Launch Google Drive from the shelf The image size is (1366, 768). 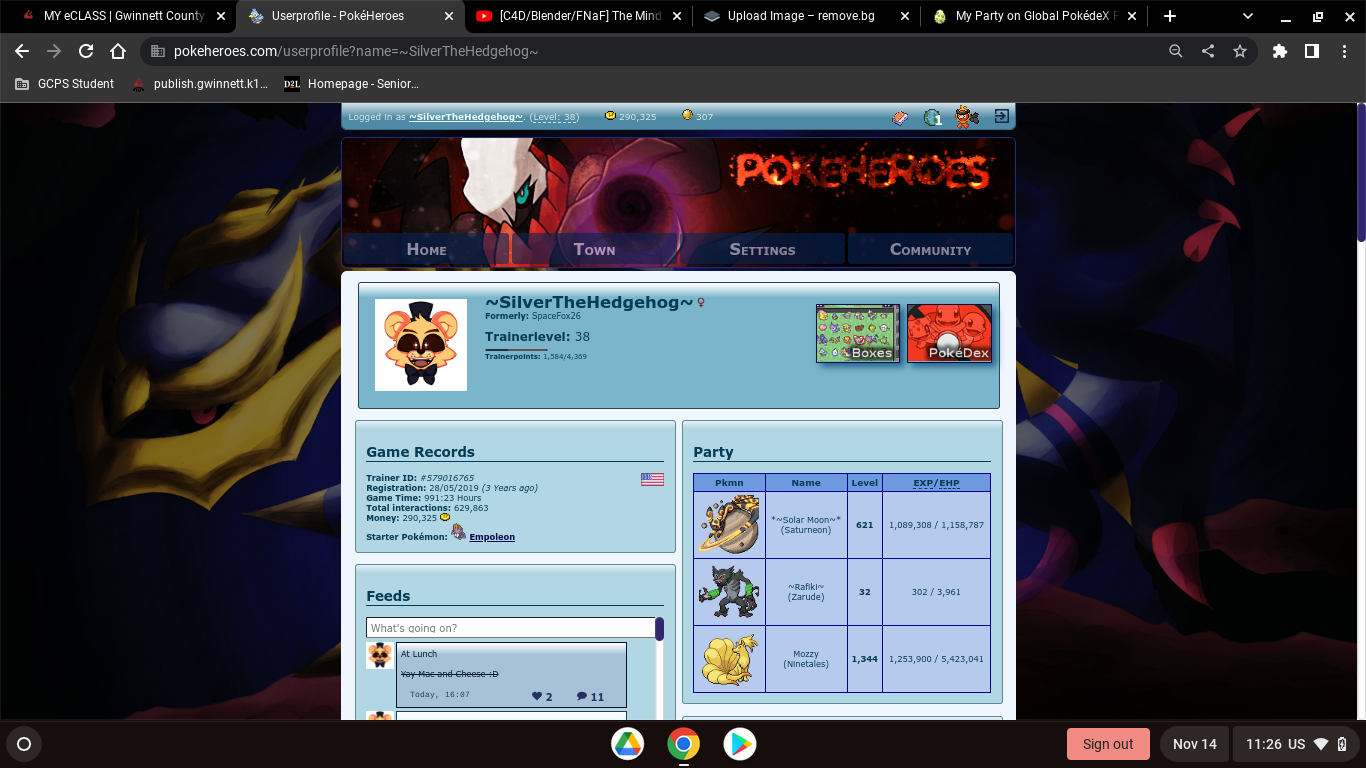(628, 744)
